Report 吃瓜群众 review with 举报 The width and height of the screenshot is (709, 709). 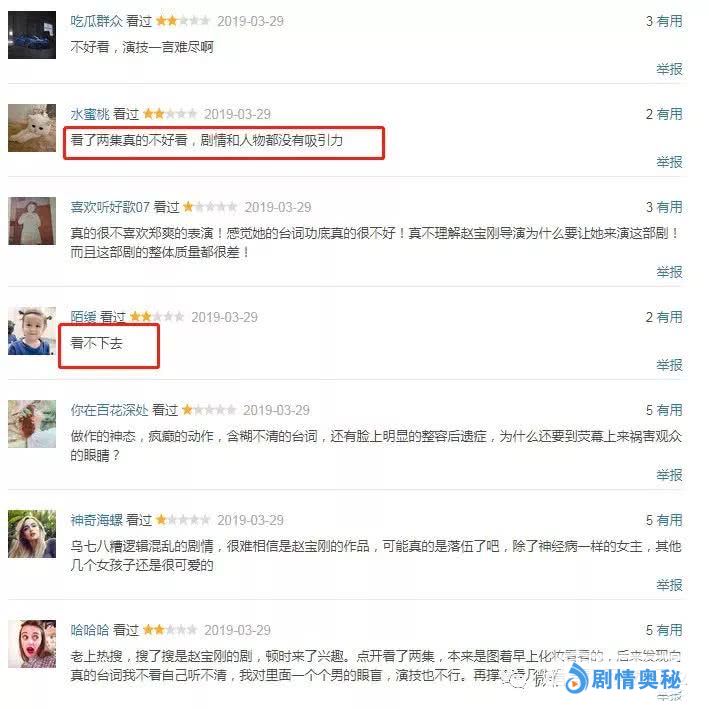click(670, 69)
